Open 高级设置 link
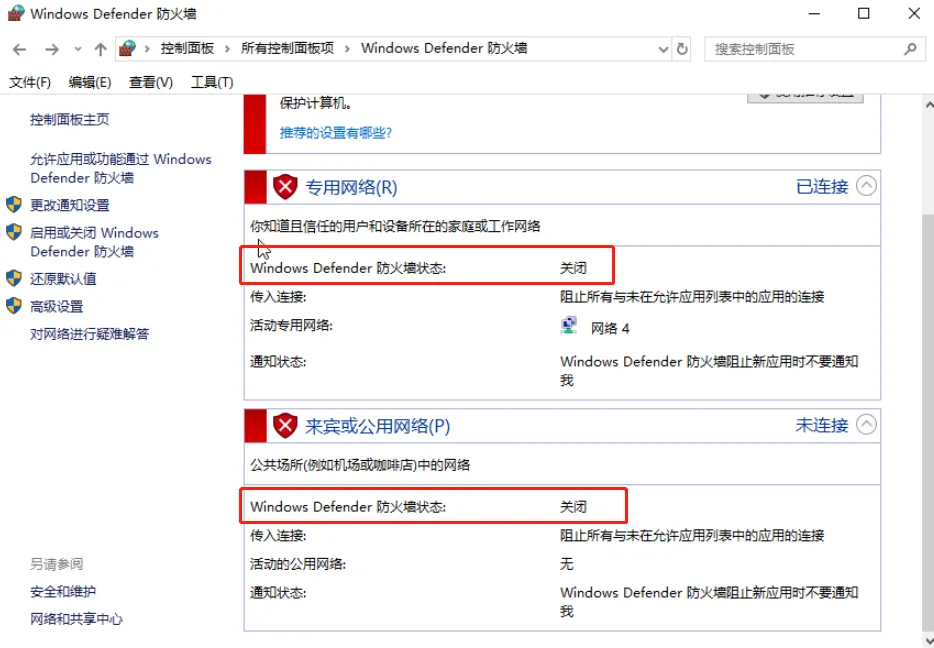Screen dimensions: 934x648 tap(57, 307)
